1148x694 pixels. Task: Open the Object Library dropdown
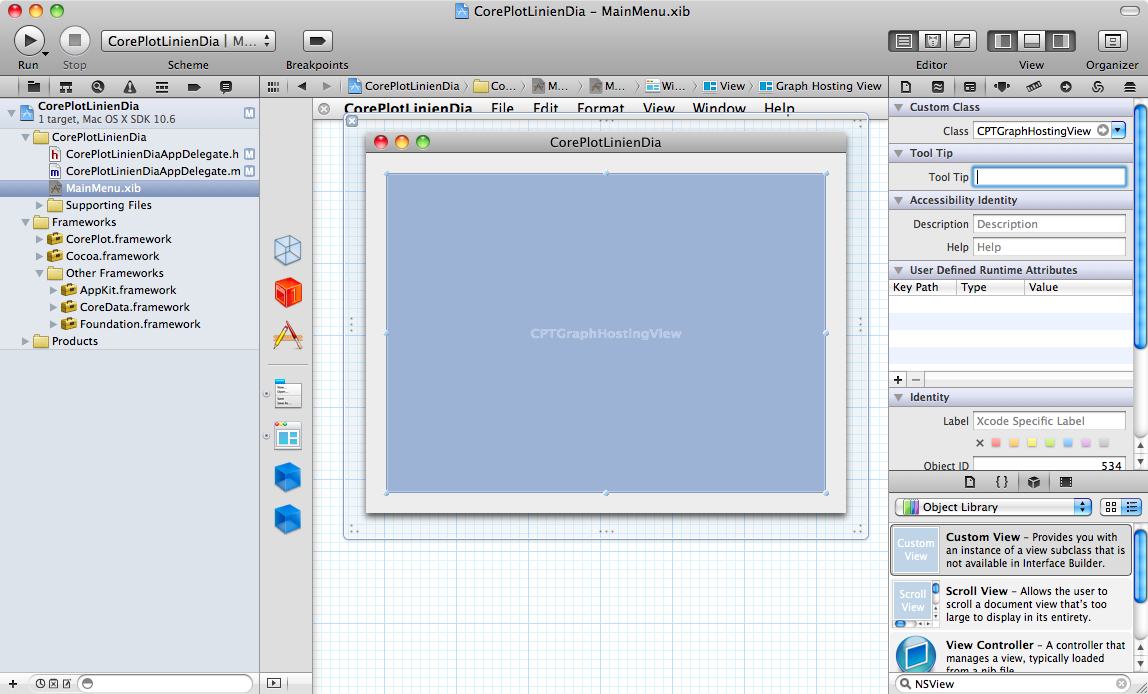993,507
